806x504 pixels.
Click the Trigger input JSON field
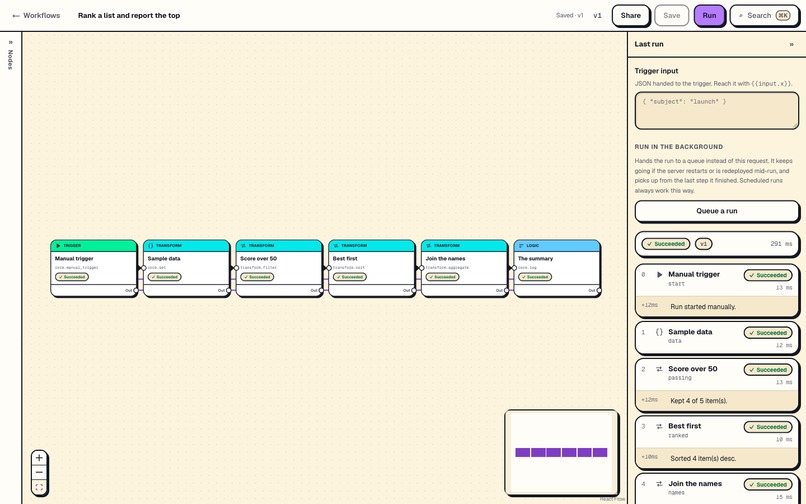[717, 111]
